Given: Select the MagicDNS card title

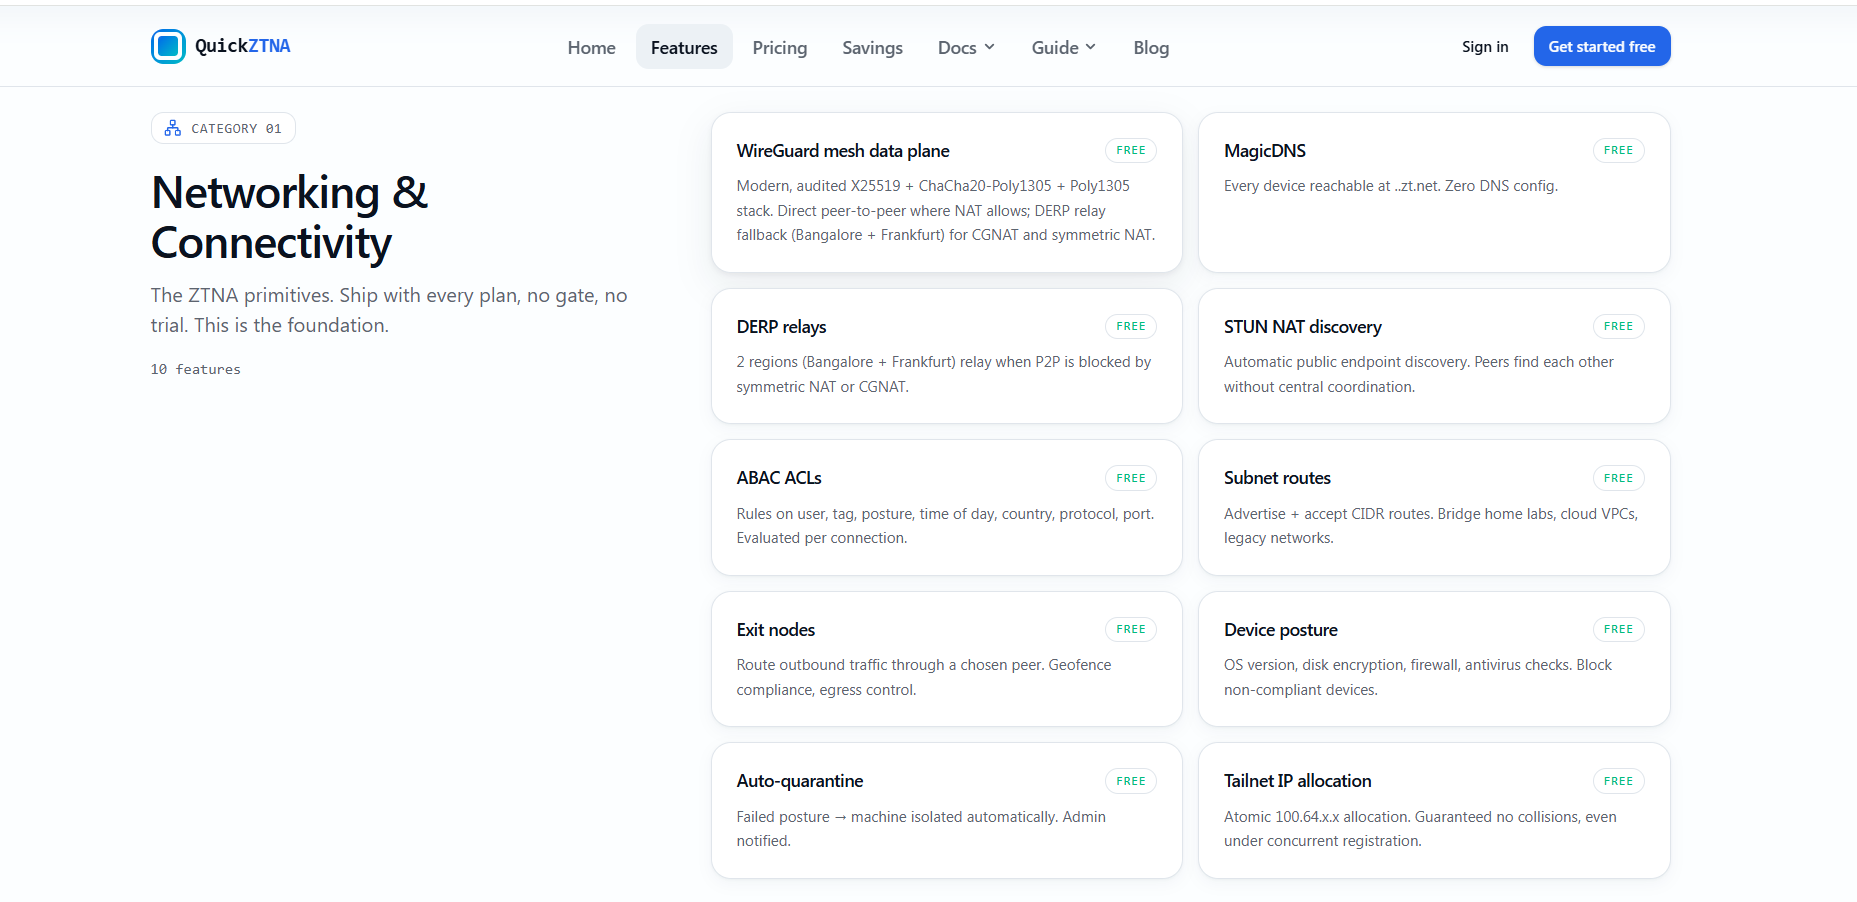Looking at the screenshot, I should click(1265, 151).
